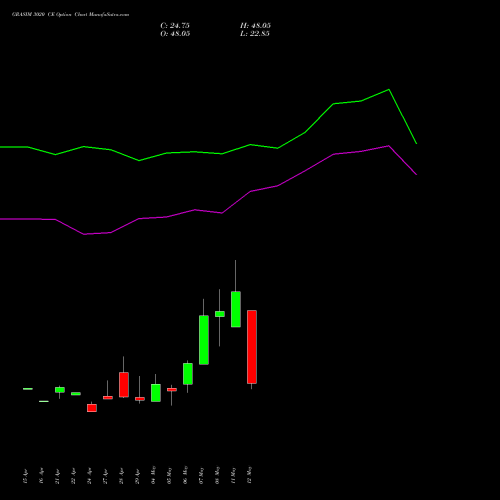Viewport: 500px width, 500px height.
Task: Click the tall green candle for 07 May
Action: (204, 340)
